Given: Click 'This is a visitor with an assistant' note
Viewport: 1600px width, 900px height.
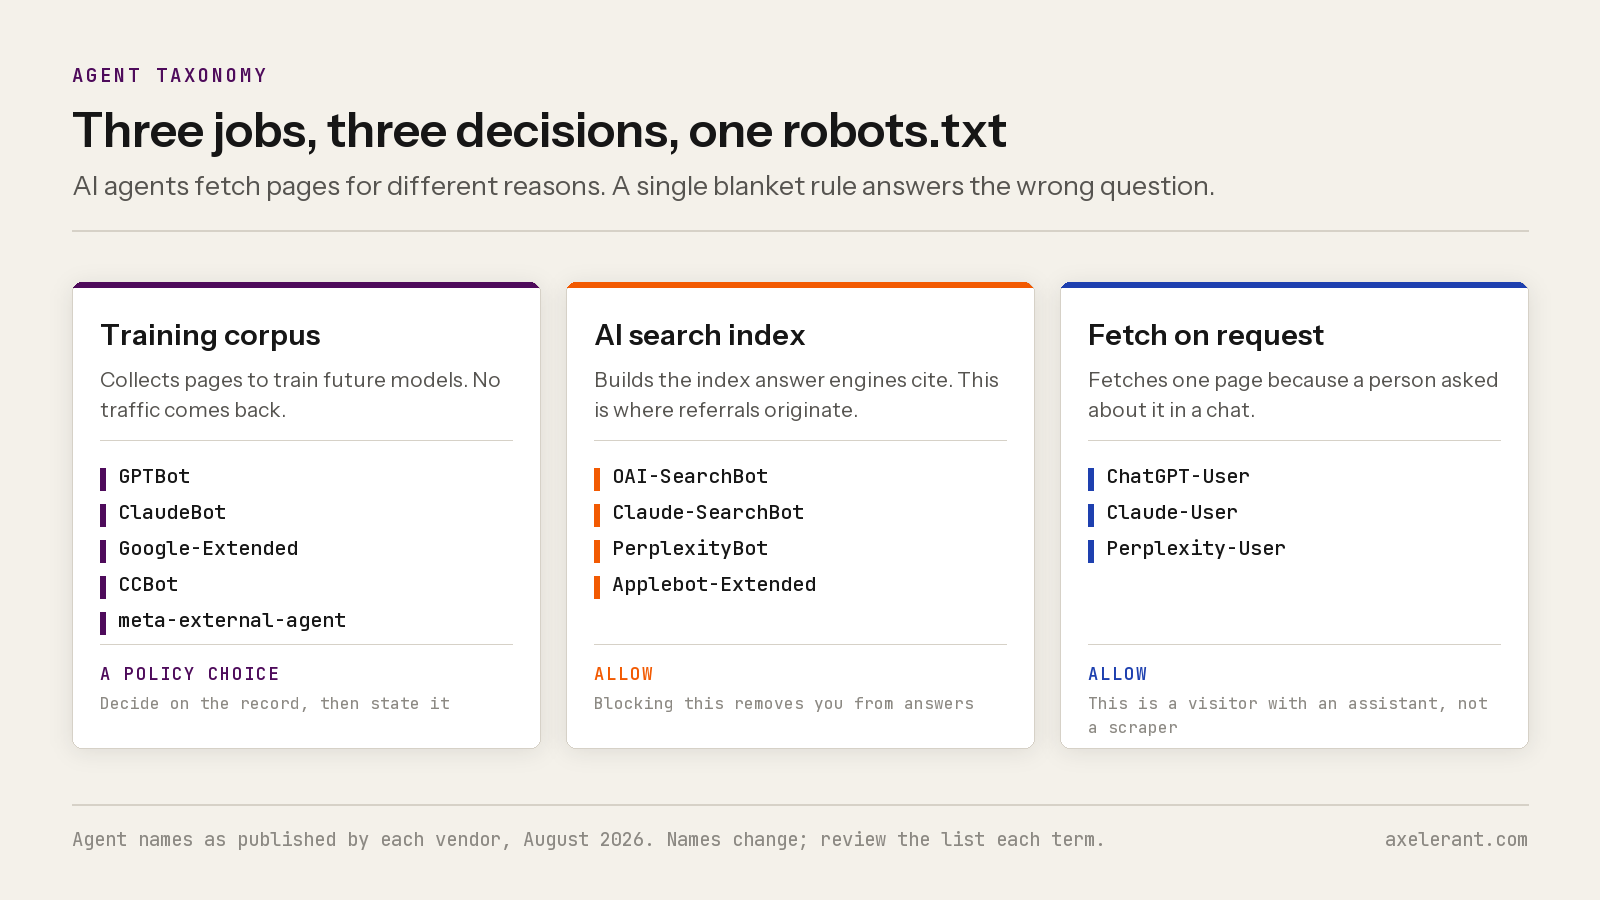Looking at the screenshot, I should point(1288,716).
